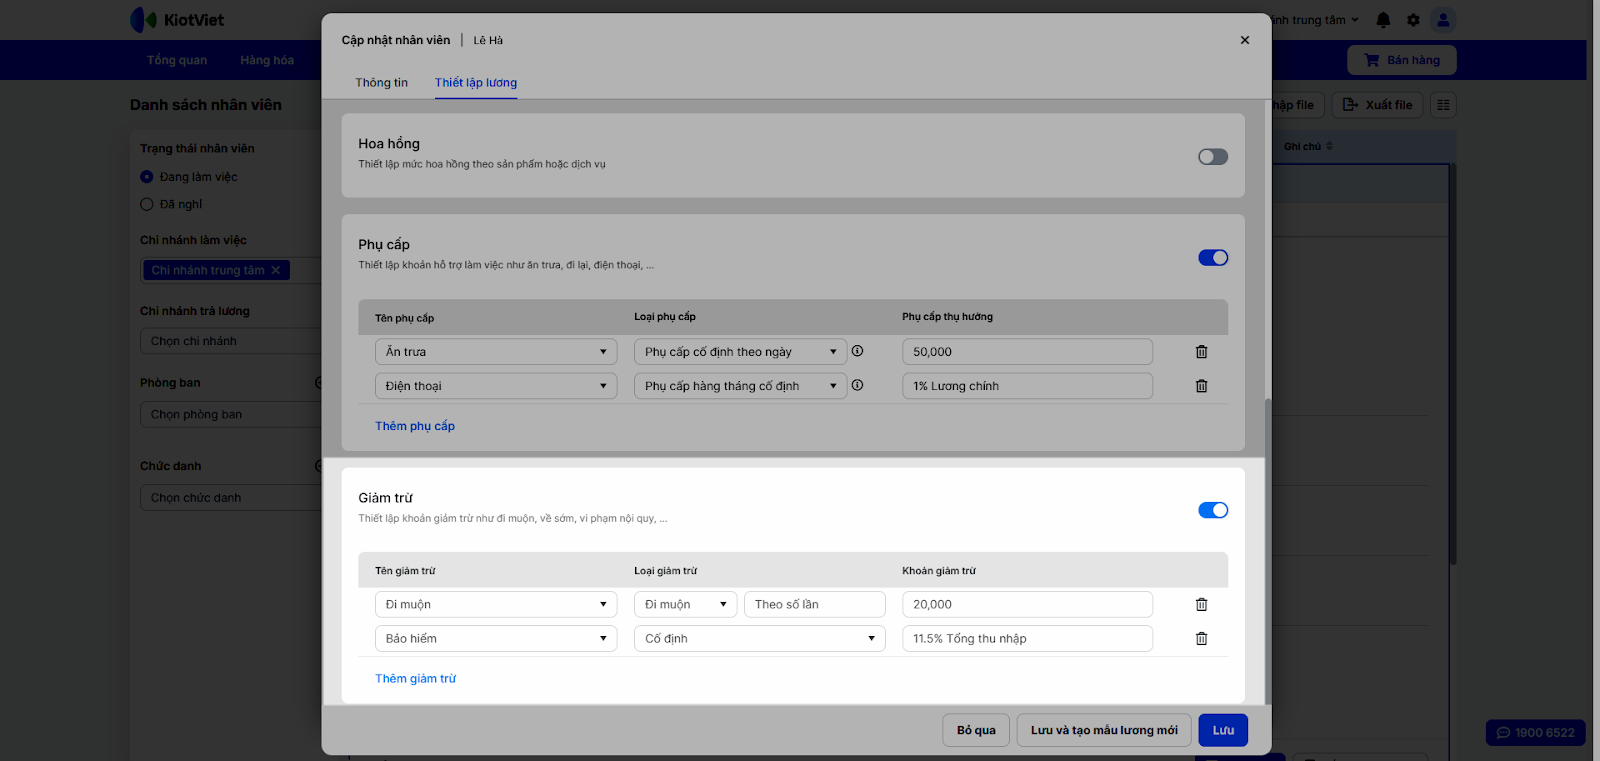Open the Bảo hiểm deduction name dropdown
Viewport: 1600px width, 761px height.
tap(496, 639)
